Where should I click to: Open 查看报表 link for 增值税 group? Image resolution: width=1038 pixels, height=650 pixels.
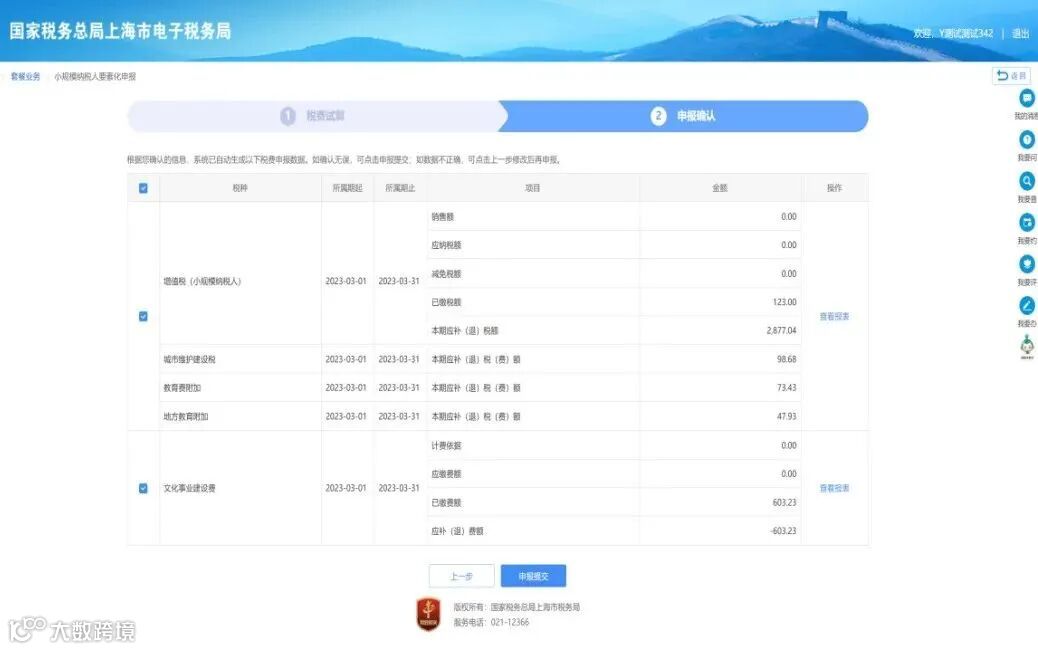coord(834,316)
